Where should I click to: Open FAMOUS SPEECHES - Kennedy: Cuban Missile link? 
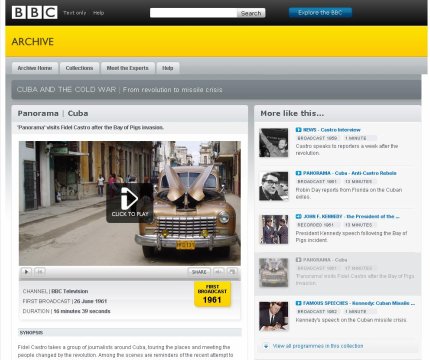coord(359,303)
